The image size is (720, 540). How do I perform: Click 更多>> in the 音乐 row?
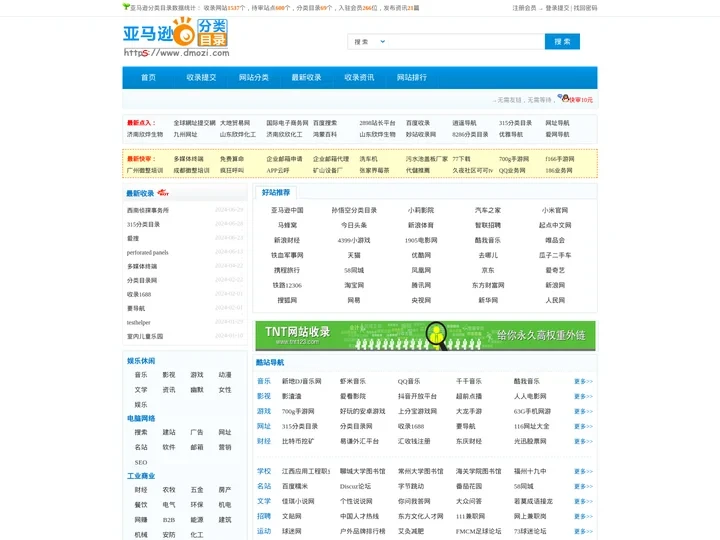coord(583,382)
